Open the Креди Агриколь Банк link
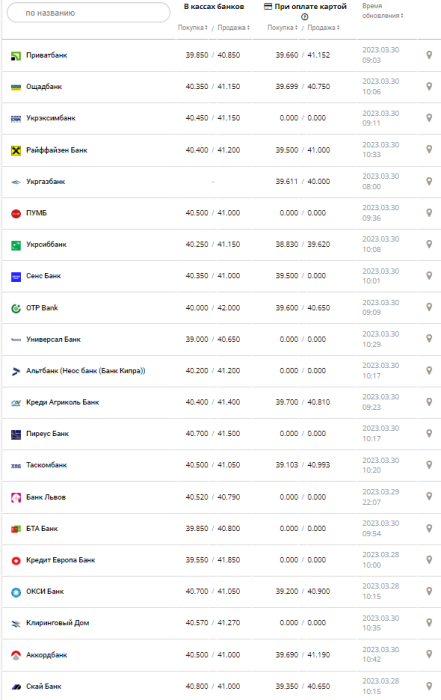This screenshot has width=441, height=700. (62, 402)
